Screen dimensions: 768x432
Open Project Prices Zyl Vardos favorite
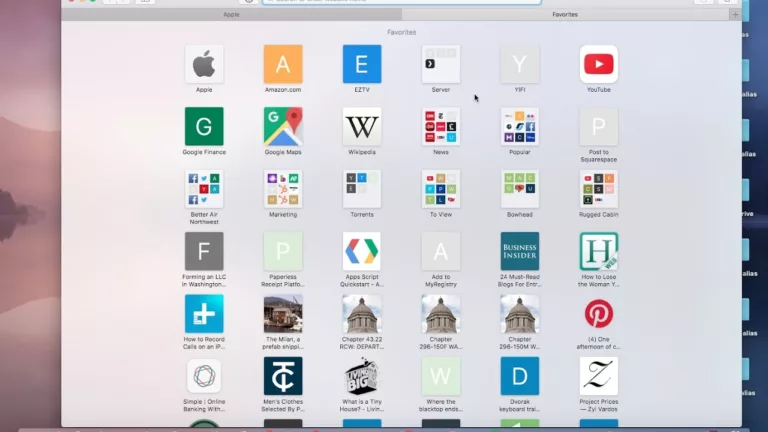click(x=599, y=376)
